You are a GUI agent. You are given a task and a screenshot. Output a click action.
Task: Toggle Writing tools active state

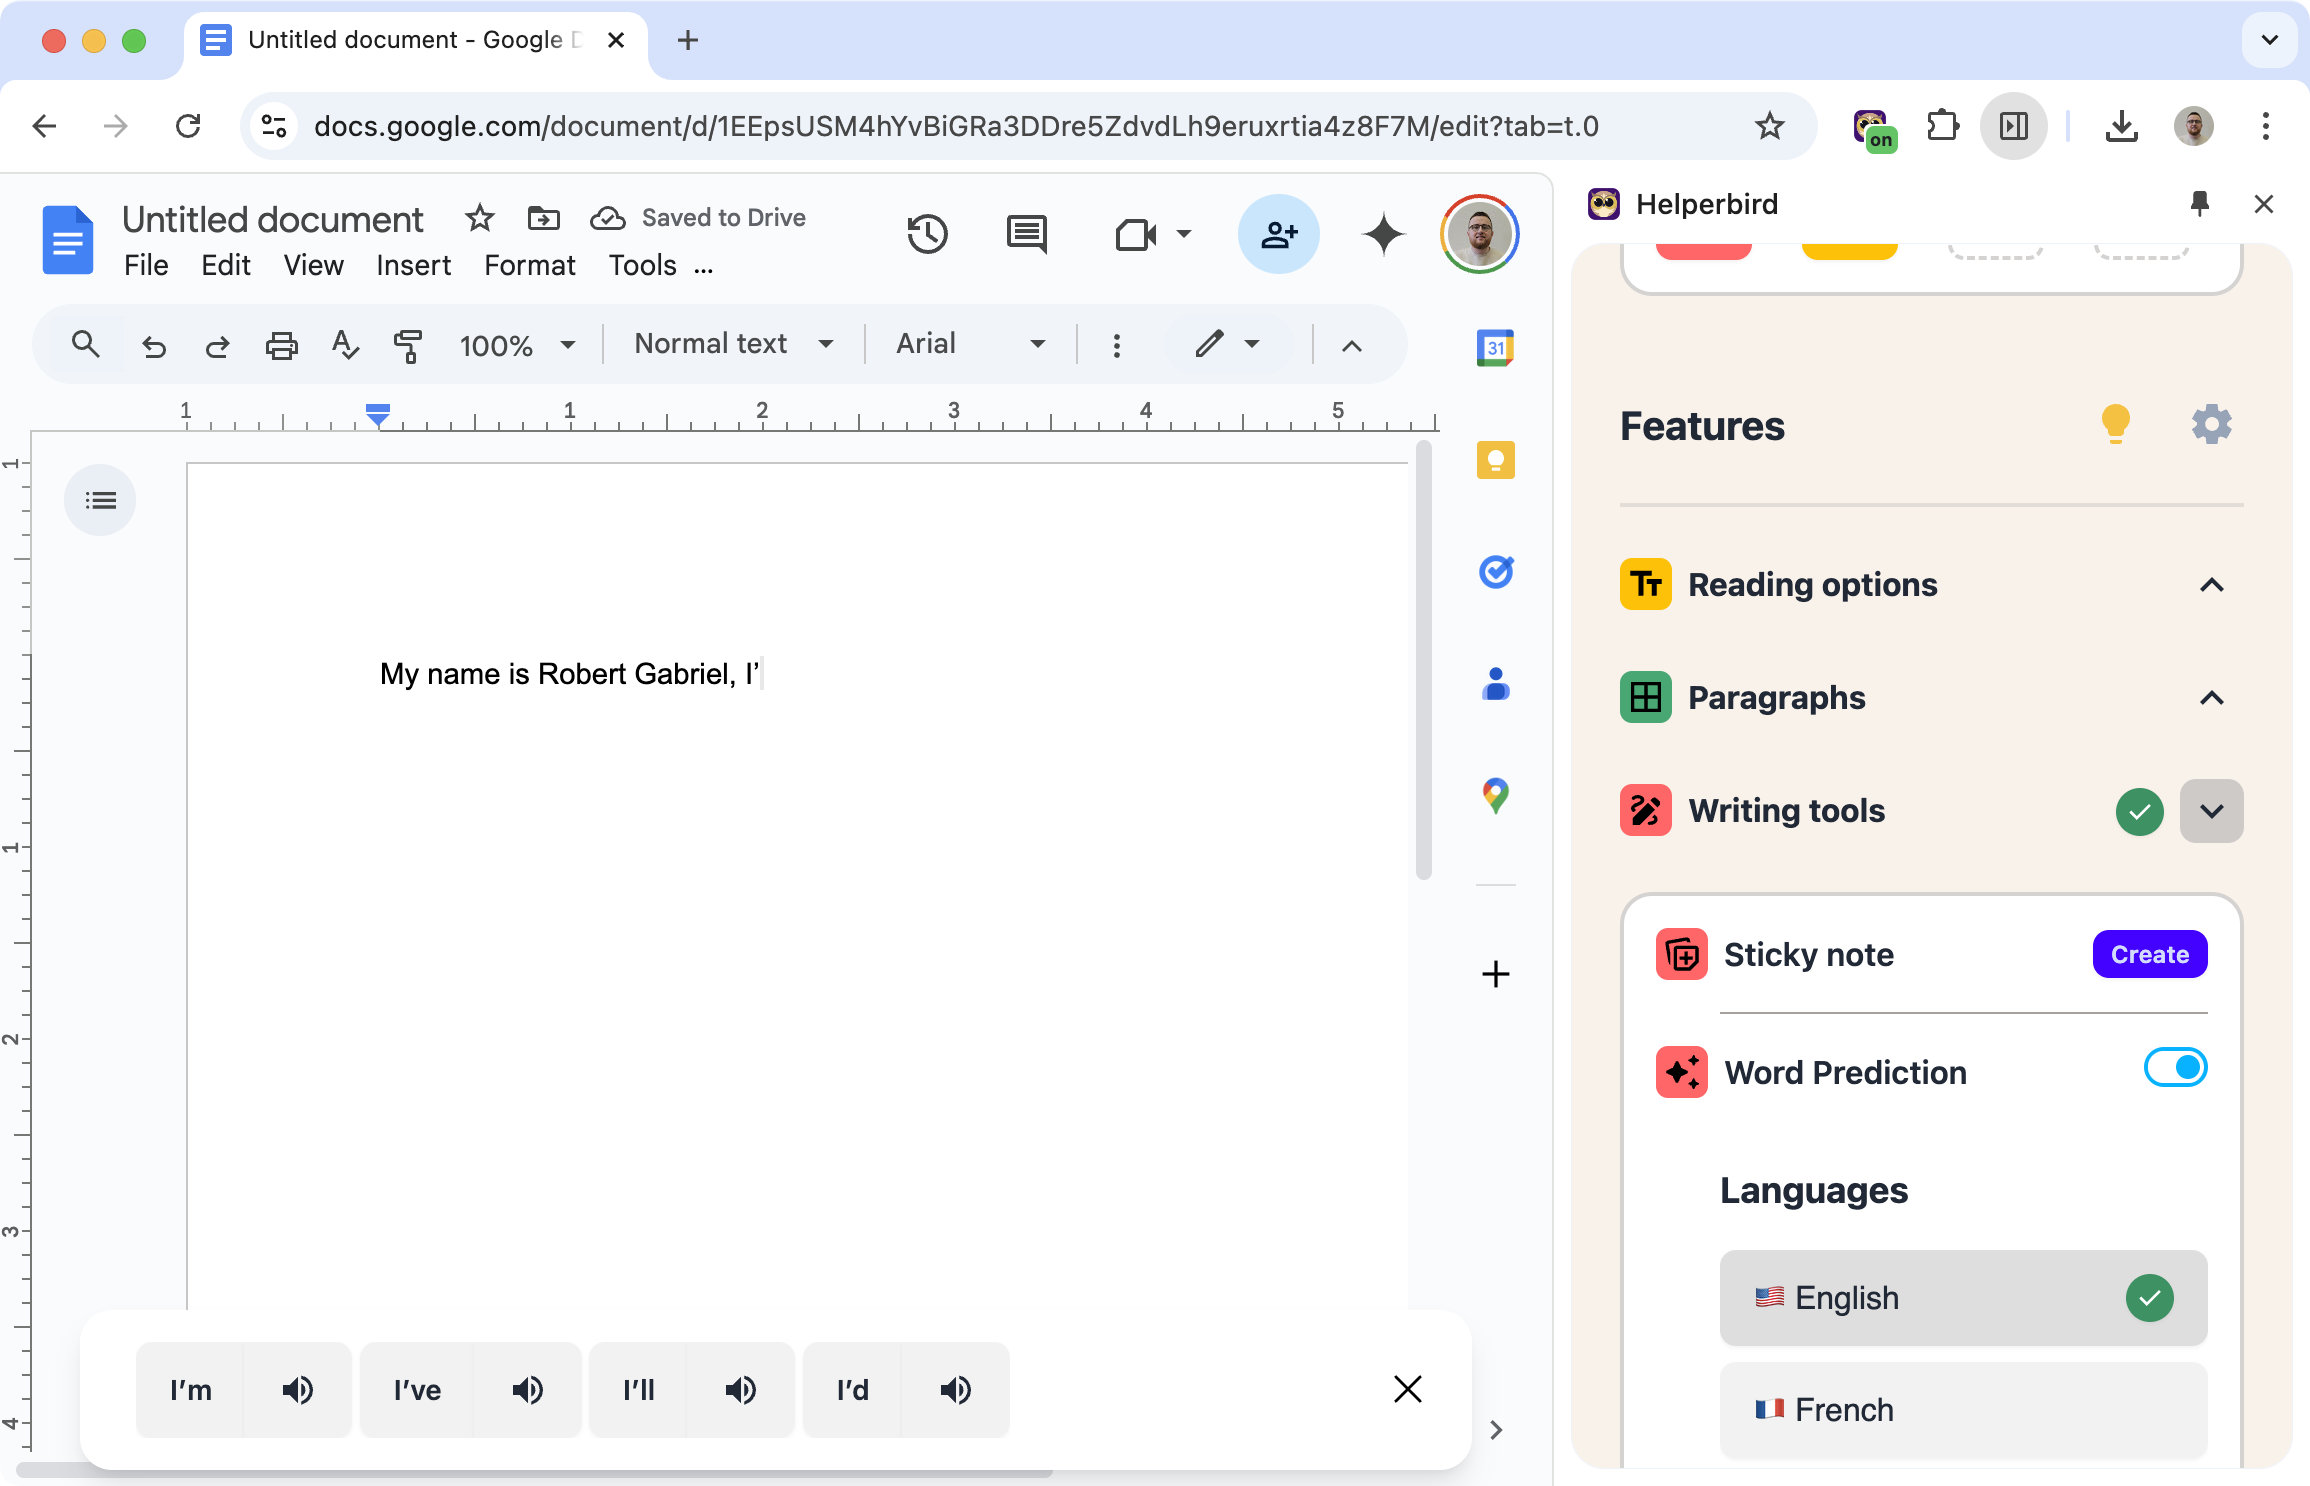2140,809
